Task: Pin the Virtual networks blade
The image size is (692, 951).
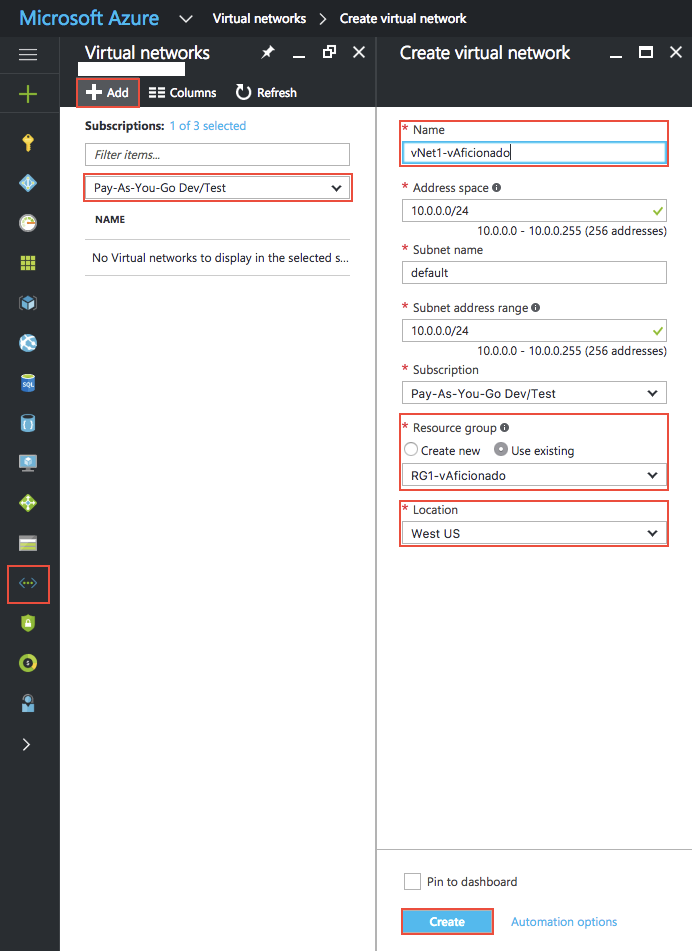Action: 267,53
